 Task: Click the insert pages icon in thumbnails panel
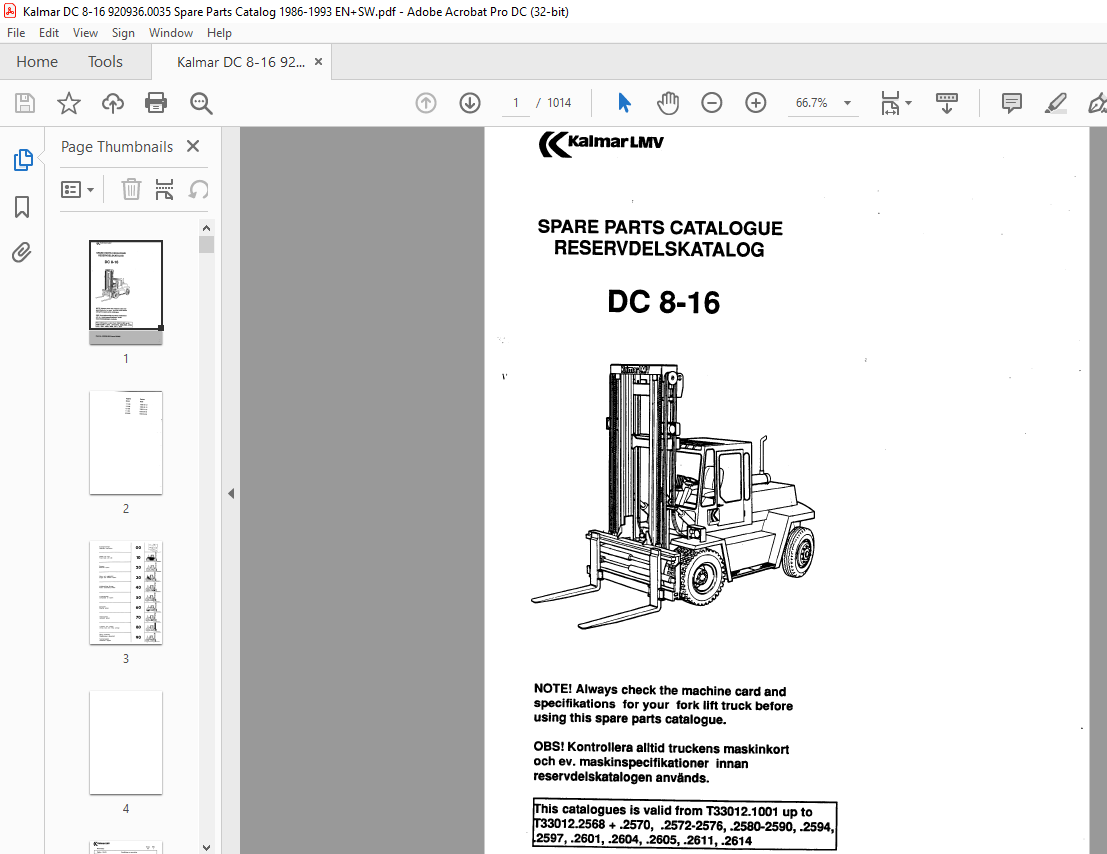(164, 189)
